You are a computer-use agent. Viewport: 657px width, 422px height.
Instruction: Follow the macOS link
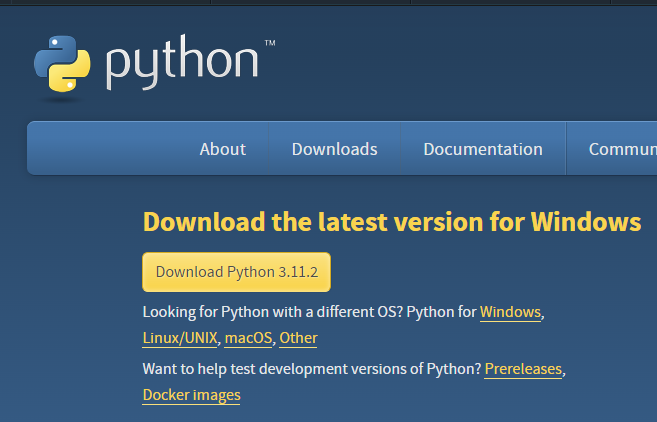point(248,338)
